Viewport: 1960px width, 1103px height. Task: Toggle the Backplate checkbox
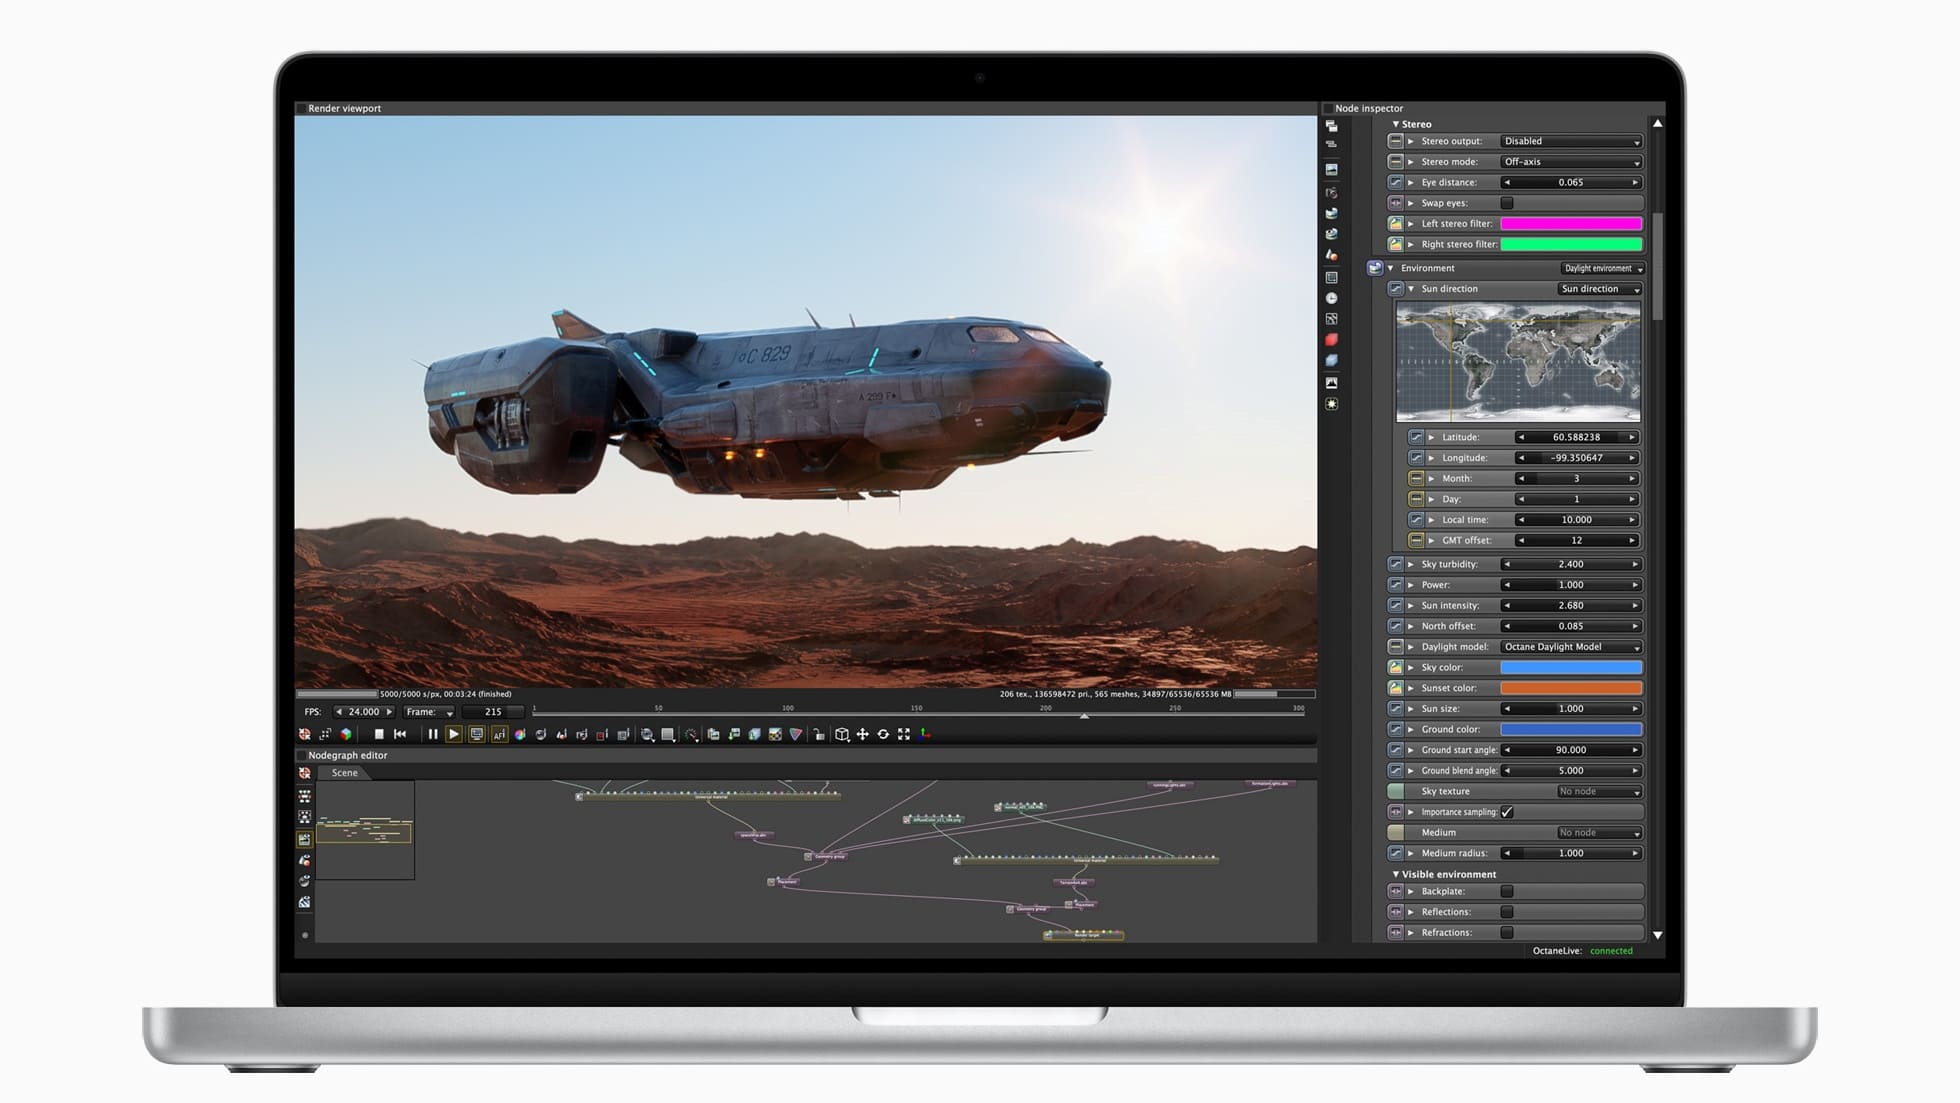[1507, 891]
